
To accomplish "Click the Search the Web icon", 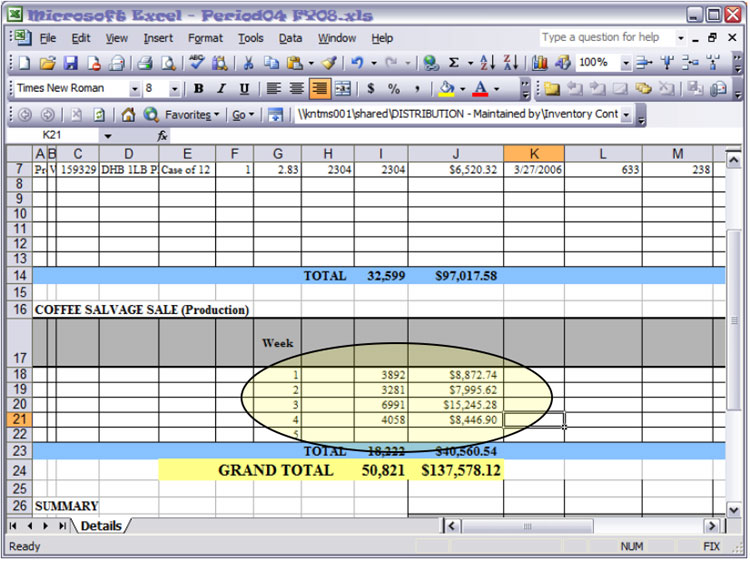I will click(151, 115).
